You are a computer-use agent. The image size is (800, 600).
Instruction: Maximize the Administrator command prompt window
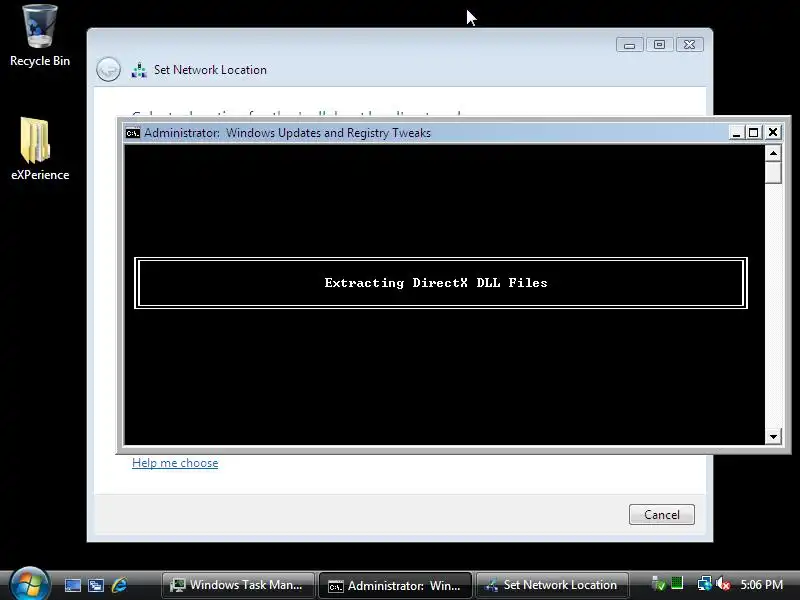pos(754,133)
